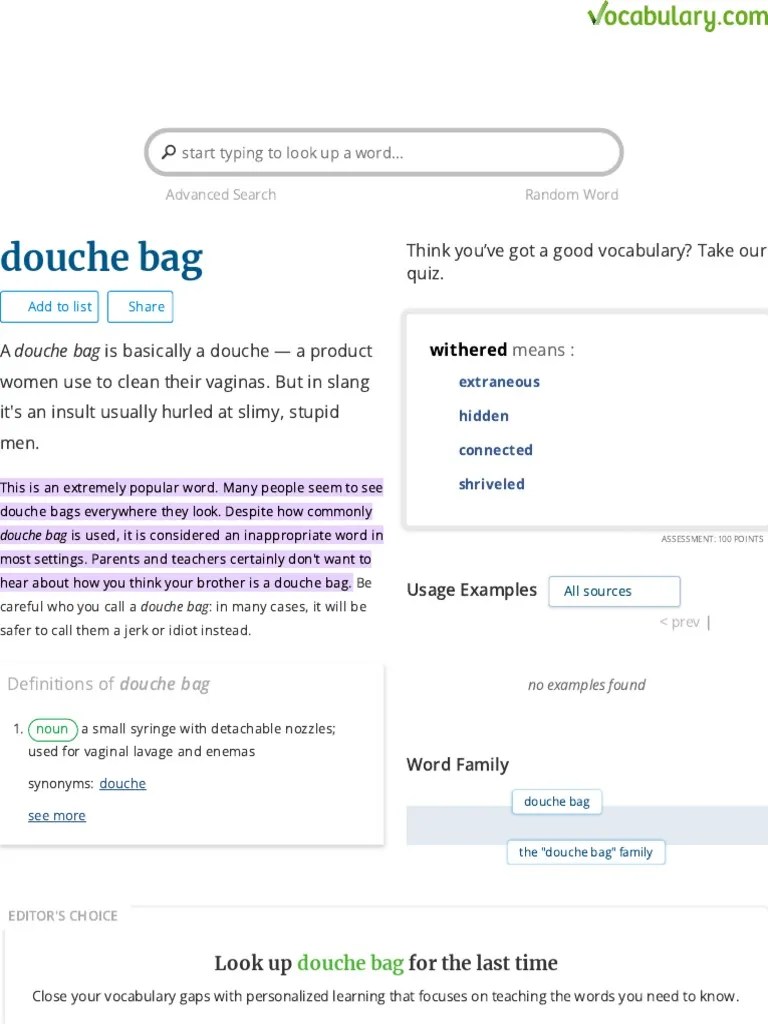Screen dimensions: 768x1024
Task: Open Advanced Search
Action: tap(220, 194)
